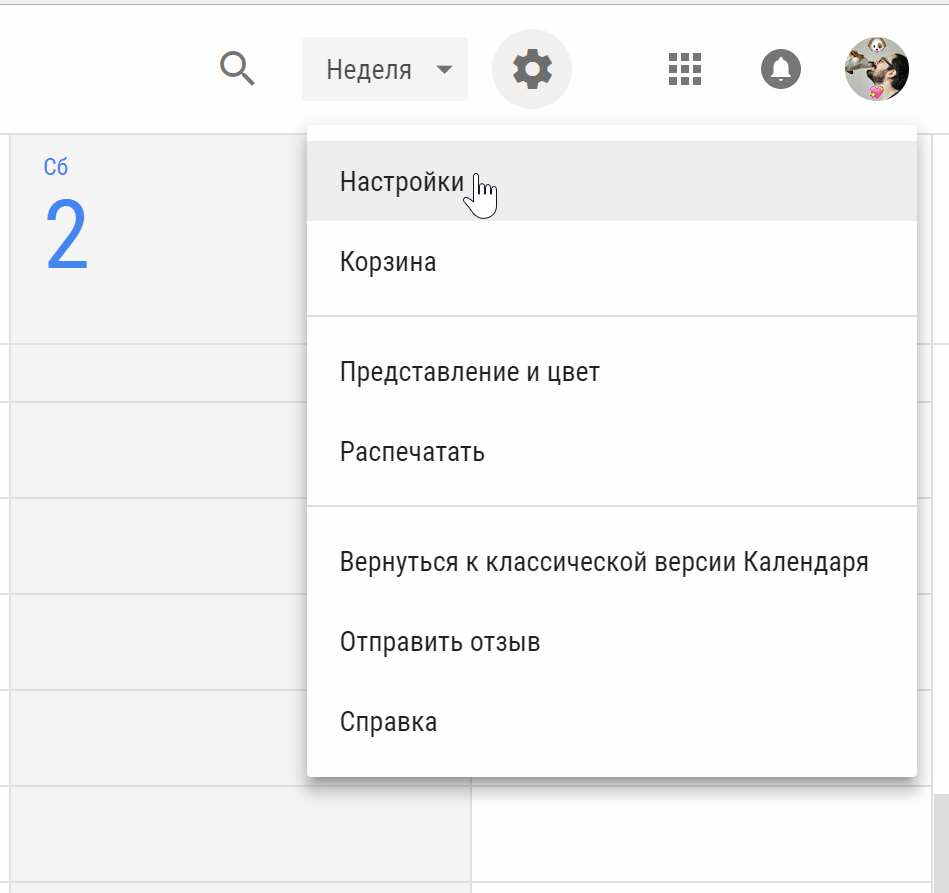Select Распечатать to print the calendar
The width and height of the screenshot is (949, 893).
(413, 451)
